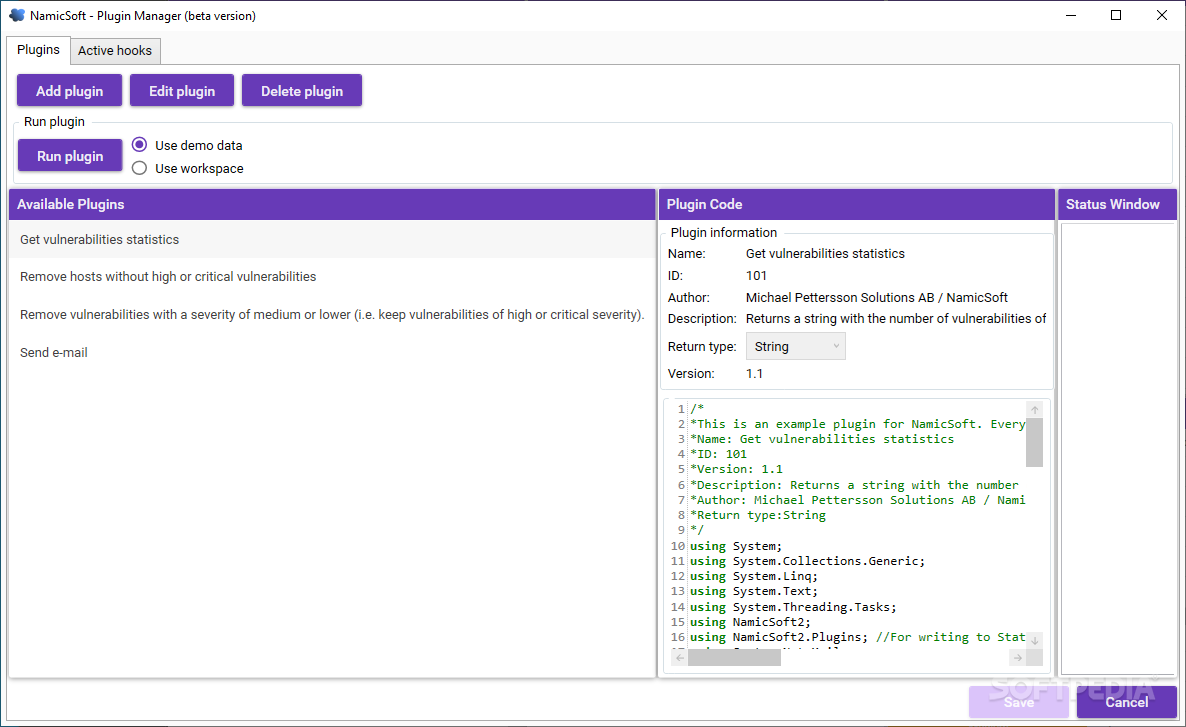1186x727 pixels.
Task: Click the code editor vertical scrollbar thumb
Action: pos(1035,443)
